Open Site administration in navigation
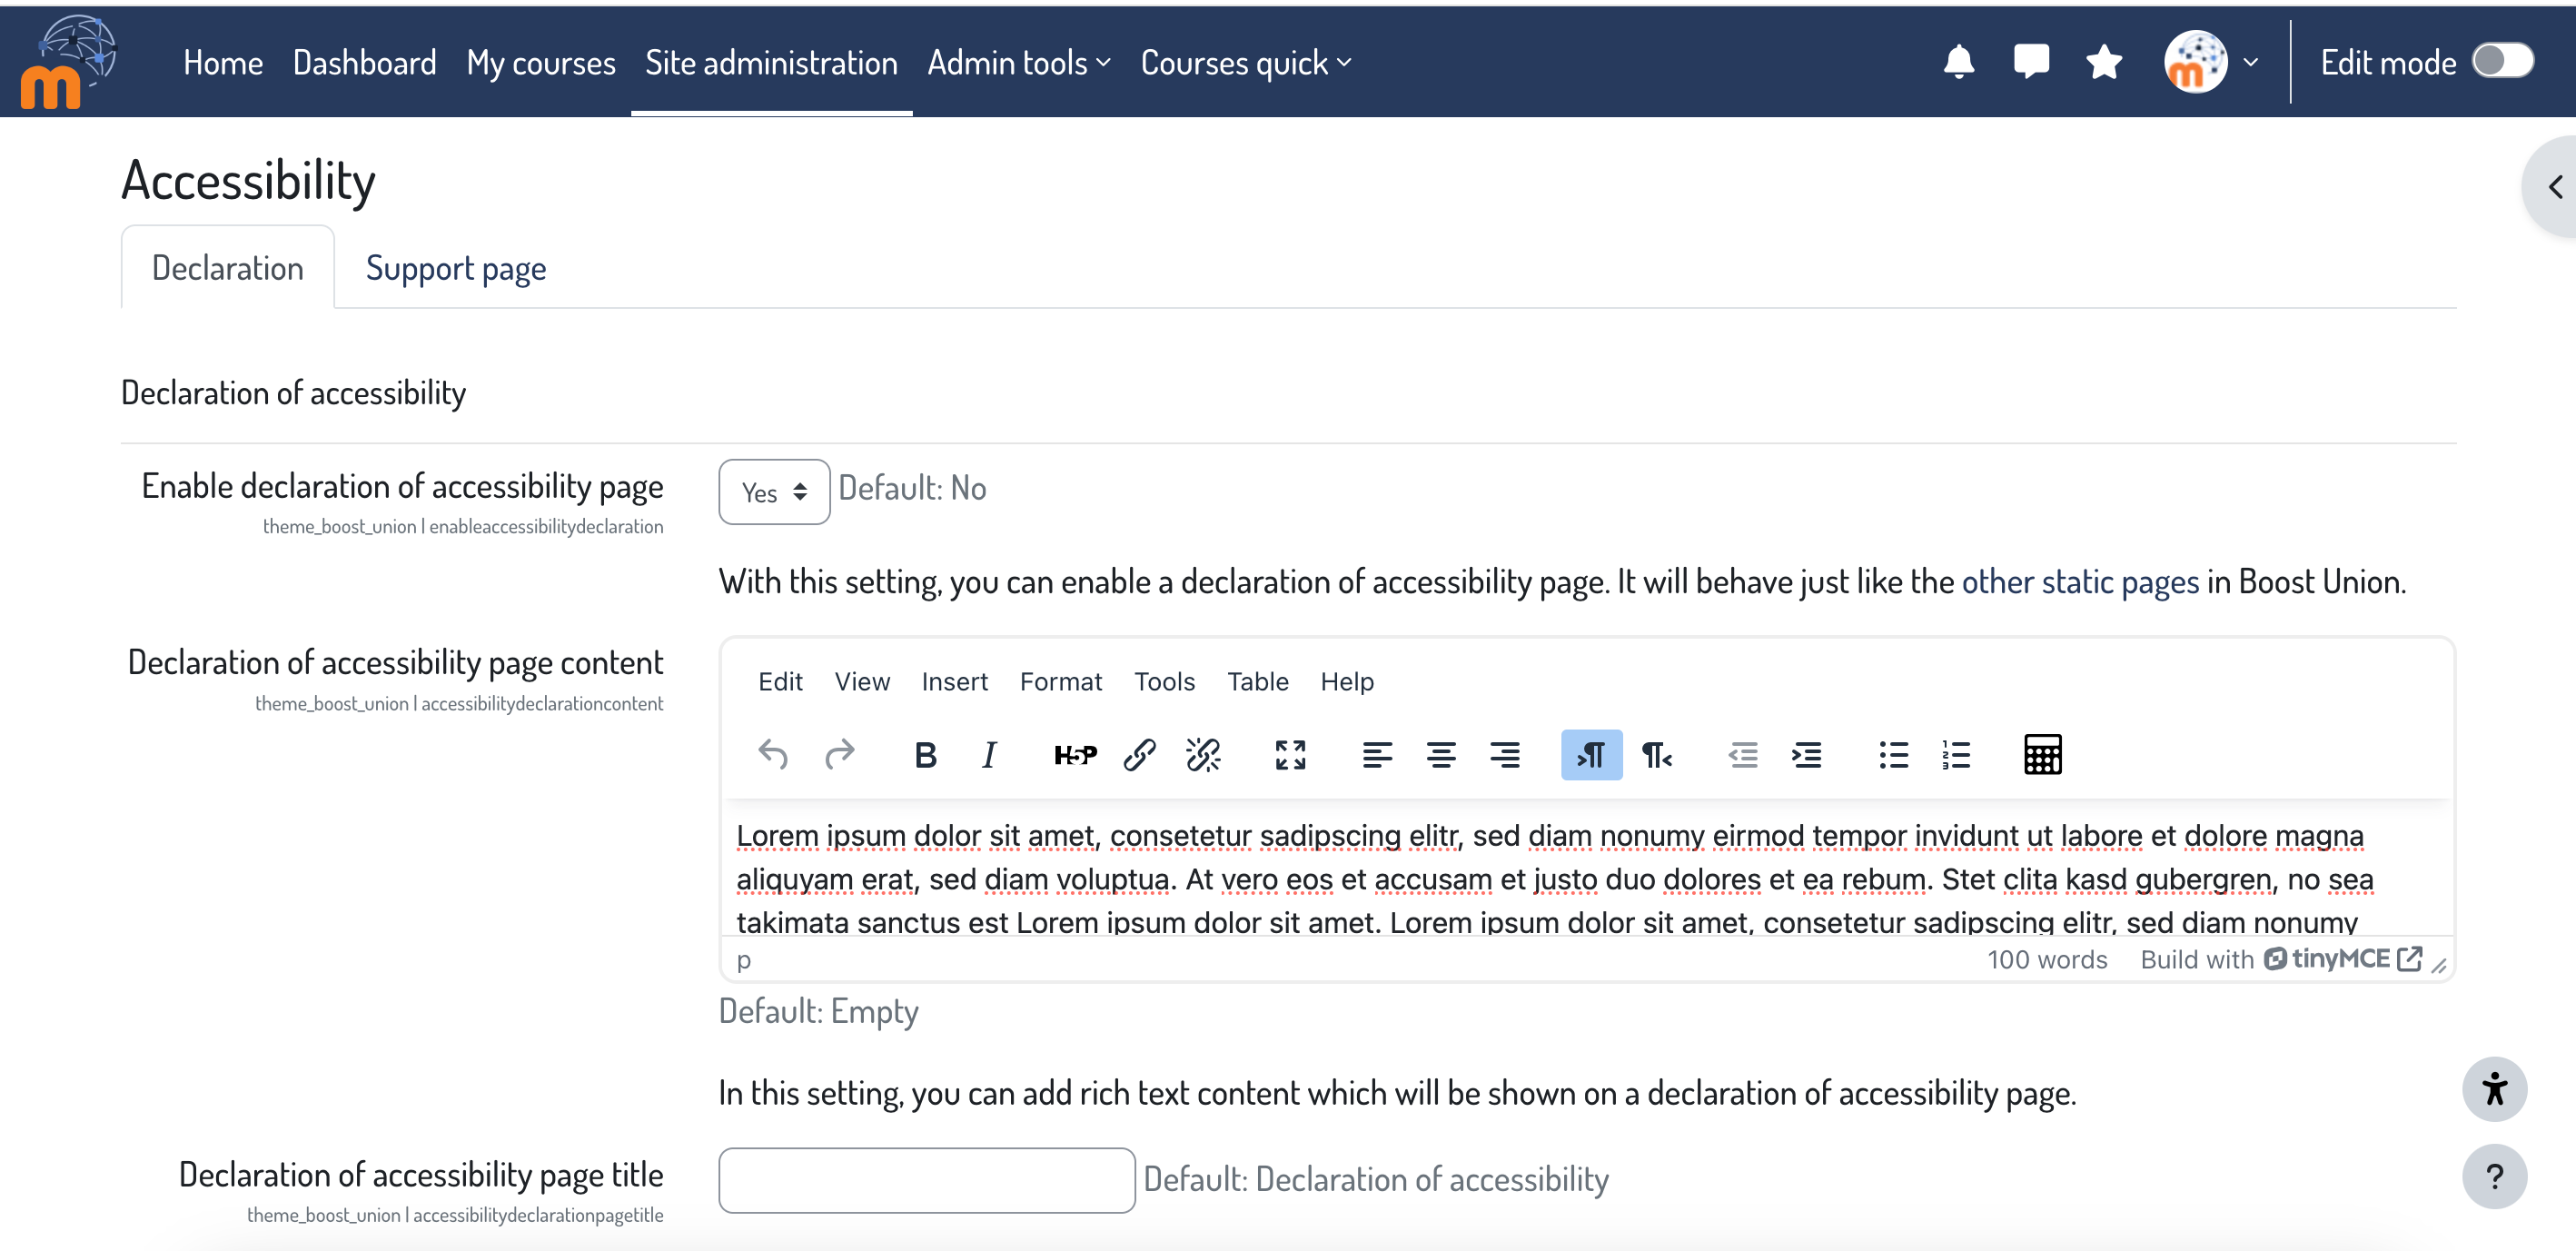 [x=771, y=63]
